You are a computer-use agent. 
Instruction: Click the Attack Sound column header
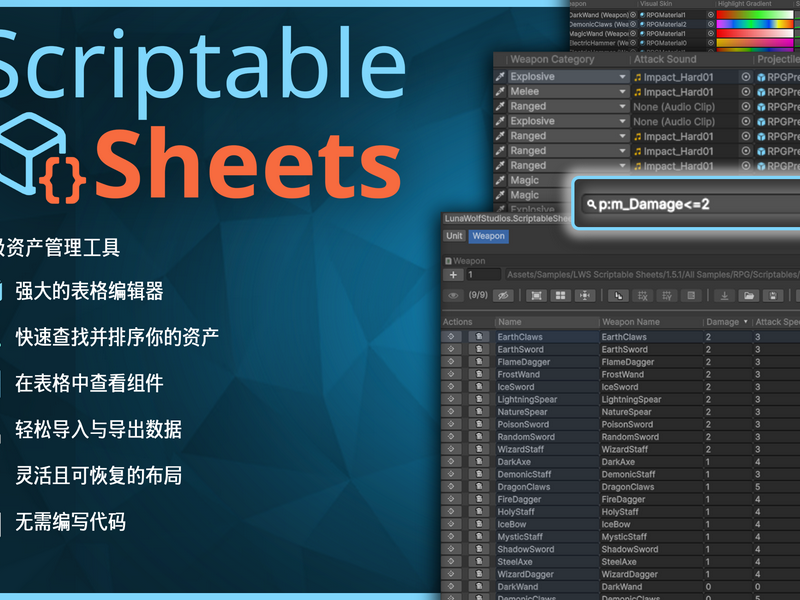tap(690, 60)
